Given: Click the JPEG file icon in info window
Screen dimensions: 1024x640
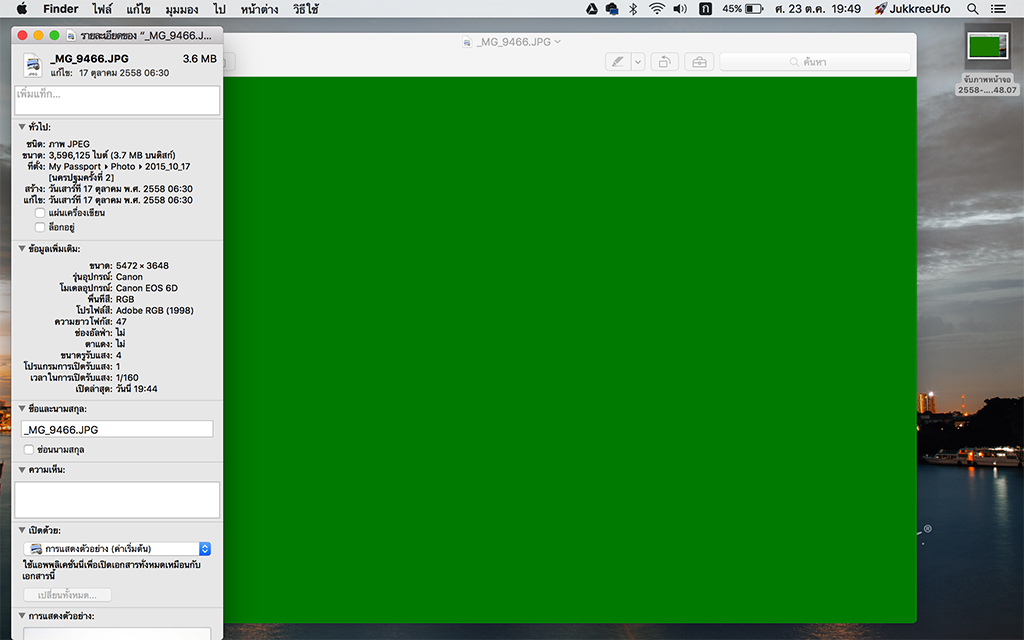Looking at the screenshot, I should click(33, 65).
